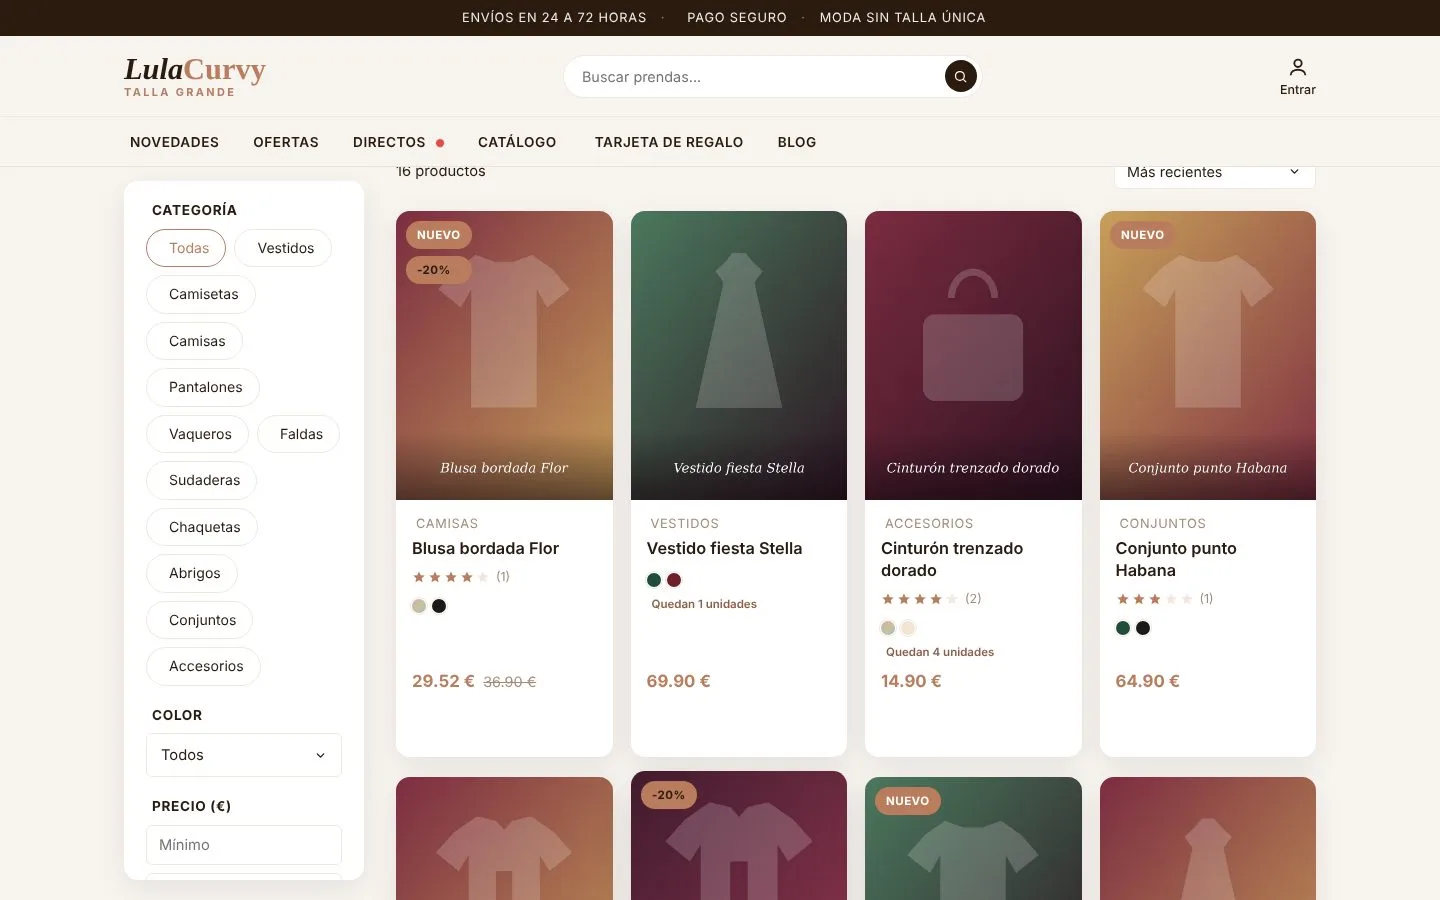Open Vestido fiesta Stella product image
Screen dimensions: 1440x900
[739, 355]
